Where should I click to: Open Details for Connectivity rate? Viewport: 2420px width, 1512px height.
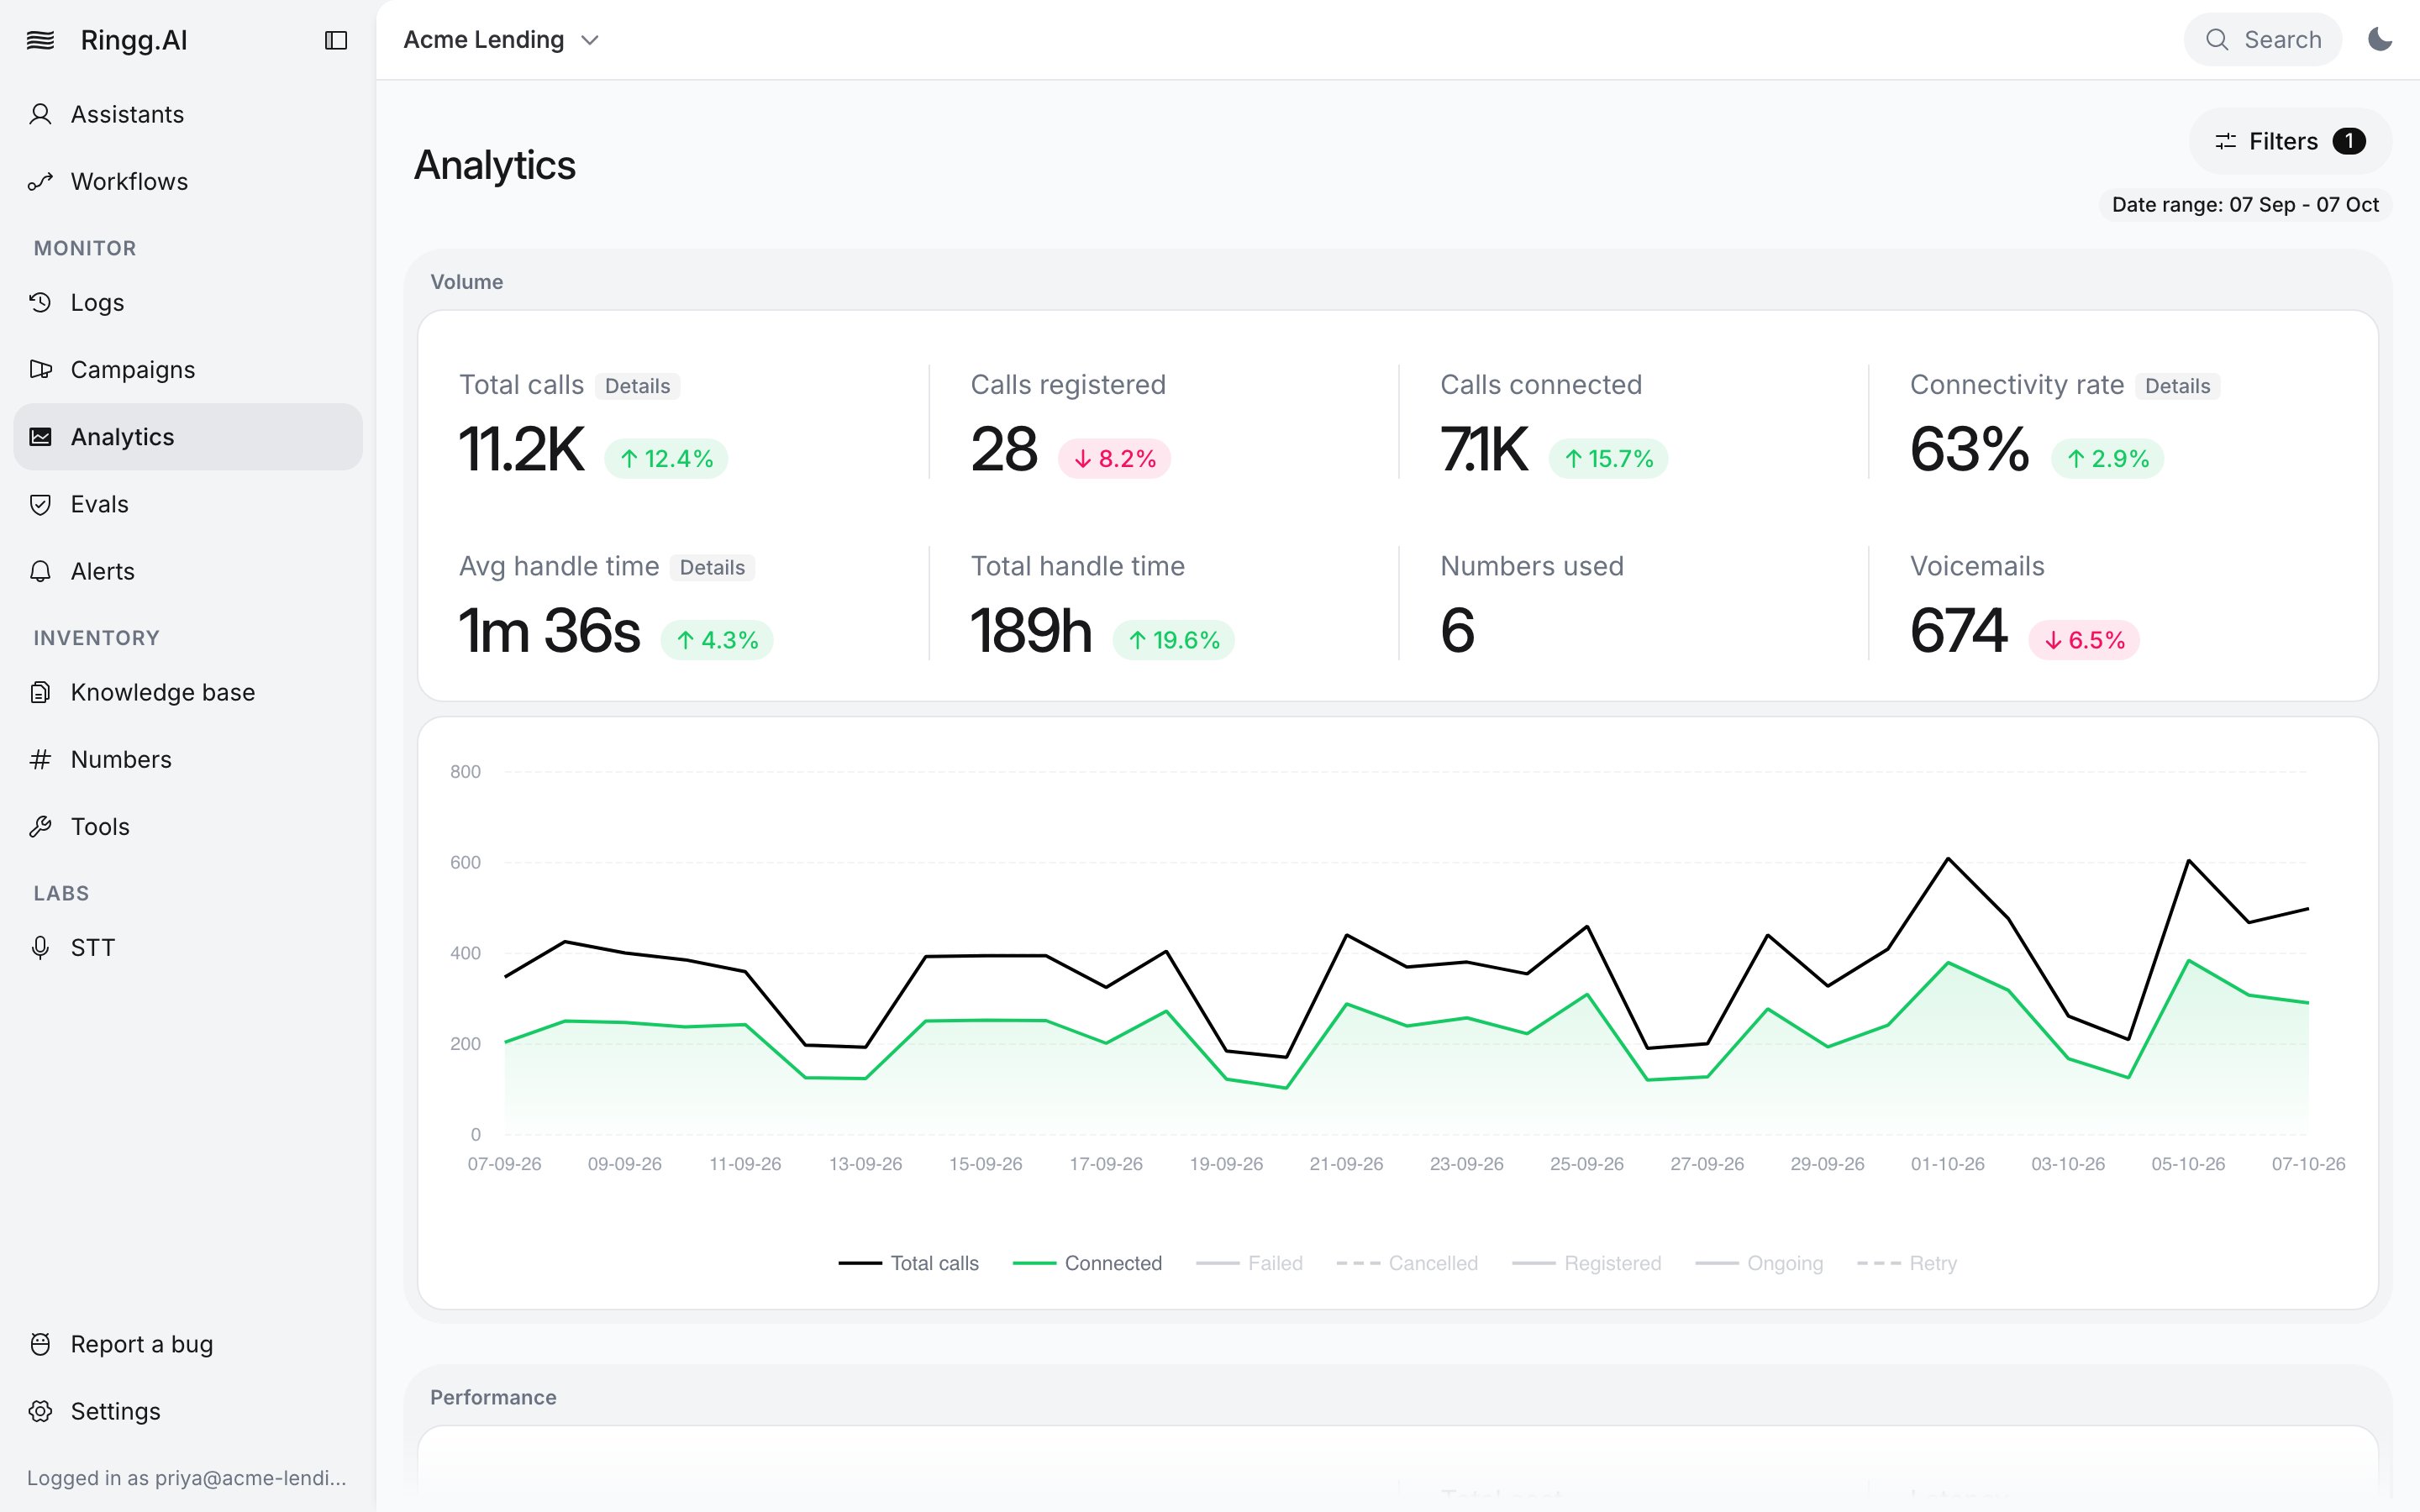click(x=2177, y=386)
